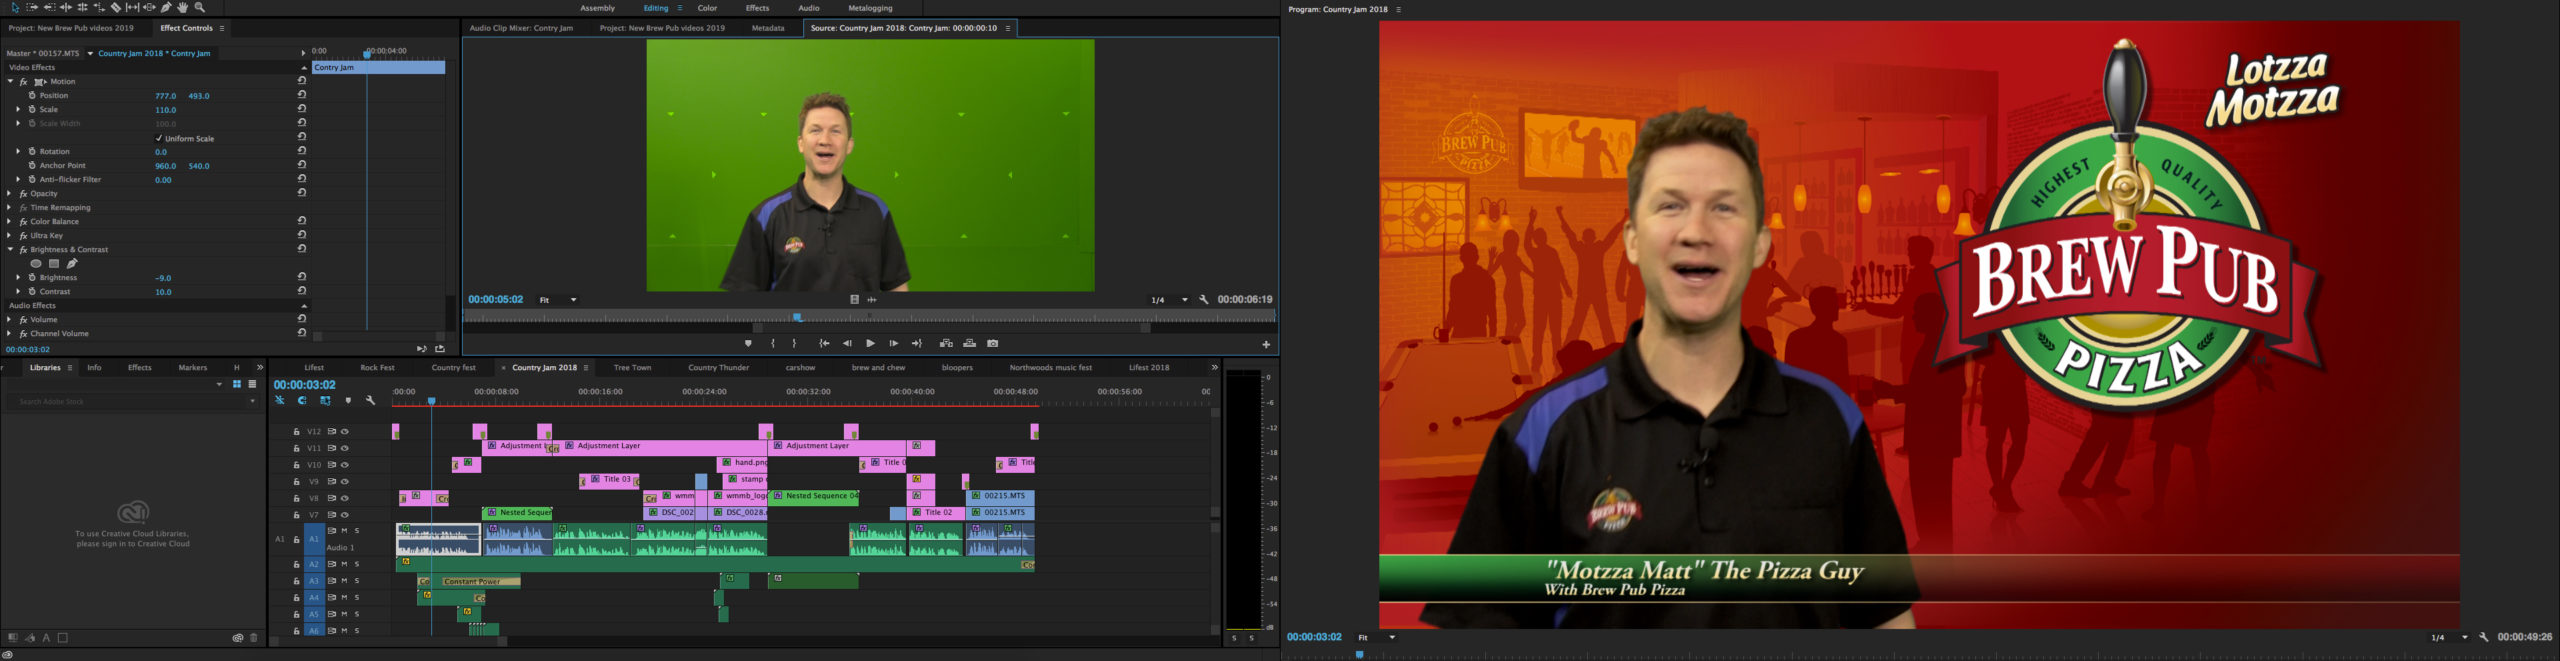Create ellipse mask for Brightness & Contrast
This screenshot has width=2560, height=661.
(x=36, y=264)
